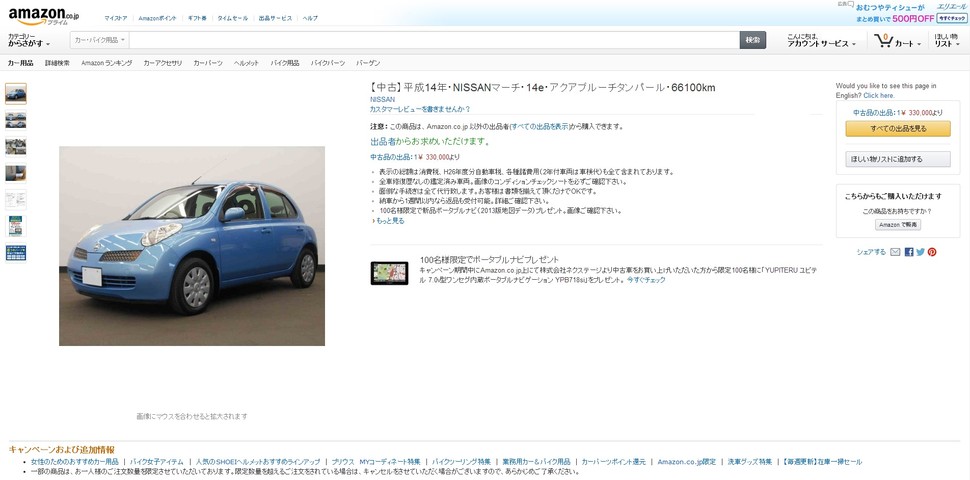The image size is (970, 480).
Task: Open 洗車グッズ特集 link
Action: [x=750, y=462]
